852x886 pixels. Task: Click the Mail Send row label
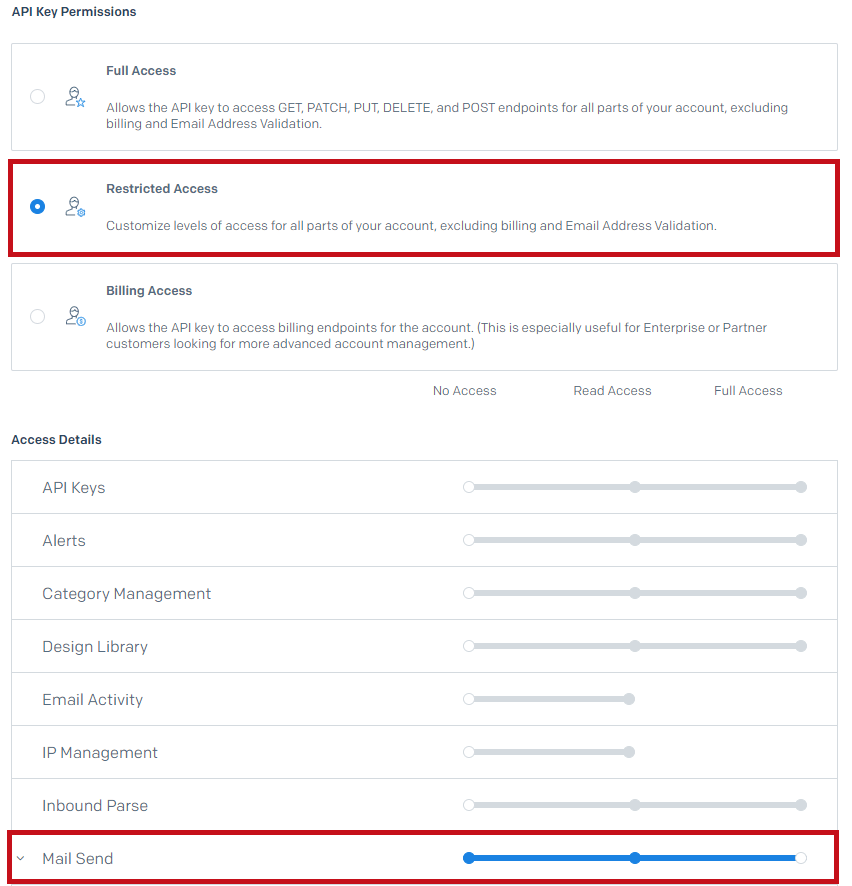[77, 858]
